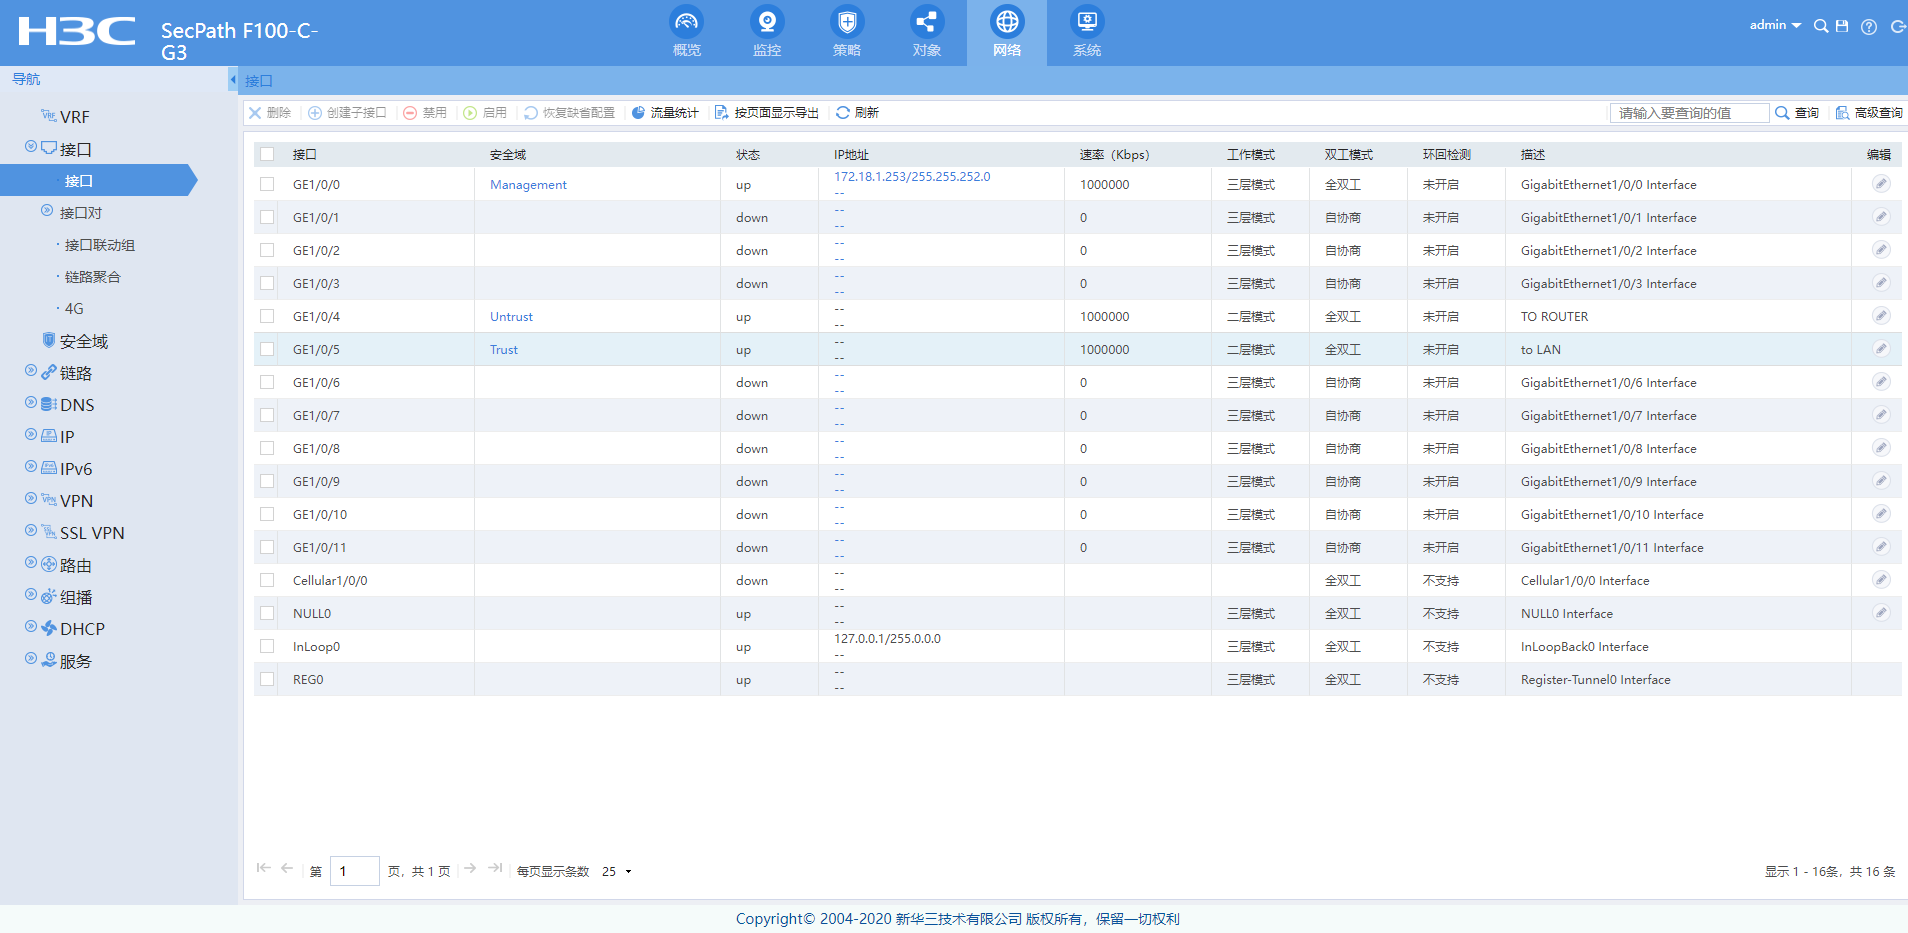Viewport: 1908px width, 933px height.
Task: Select 链路聚合 in the sidebar
Action: click(x=92, y=277)
